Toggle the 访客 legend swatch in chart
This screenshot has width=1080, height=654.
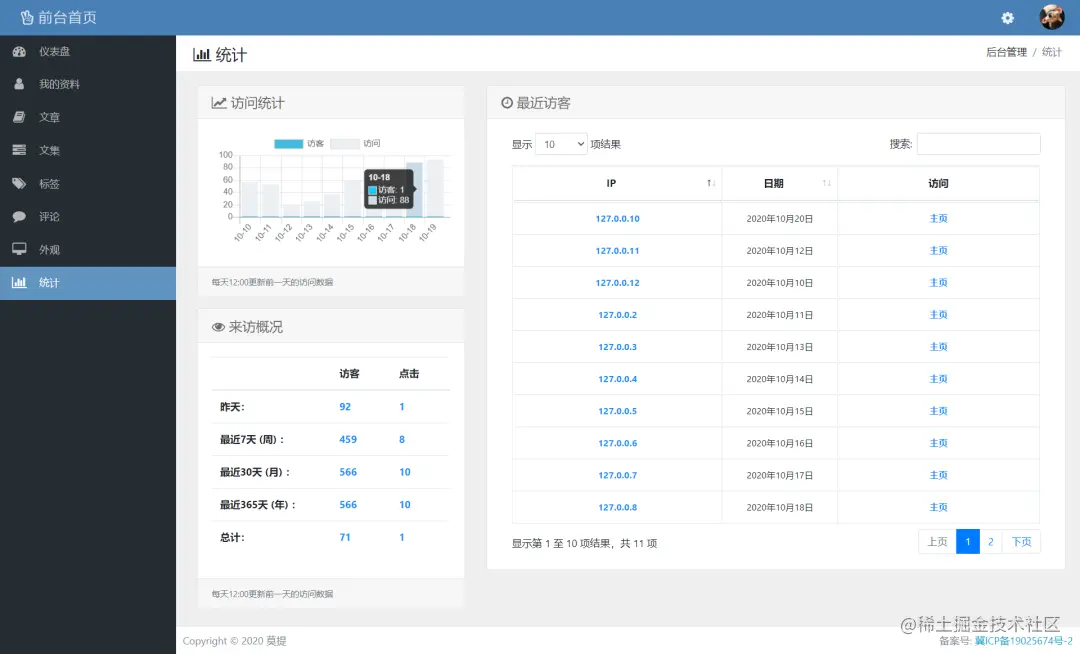[x=289, y=144]
